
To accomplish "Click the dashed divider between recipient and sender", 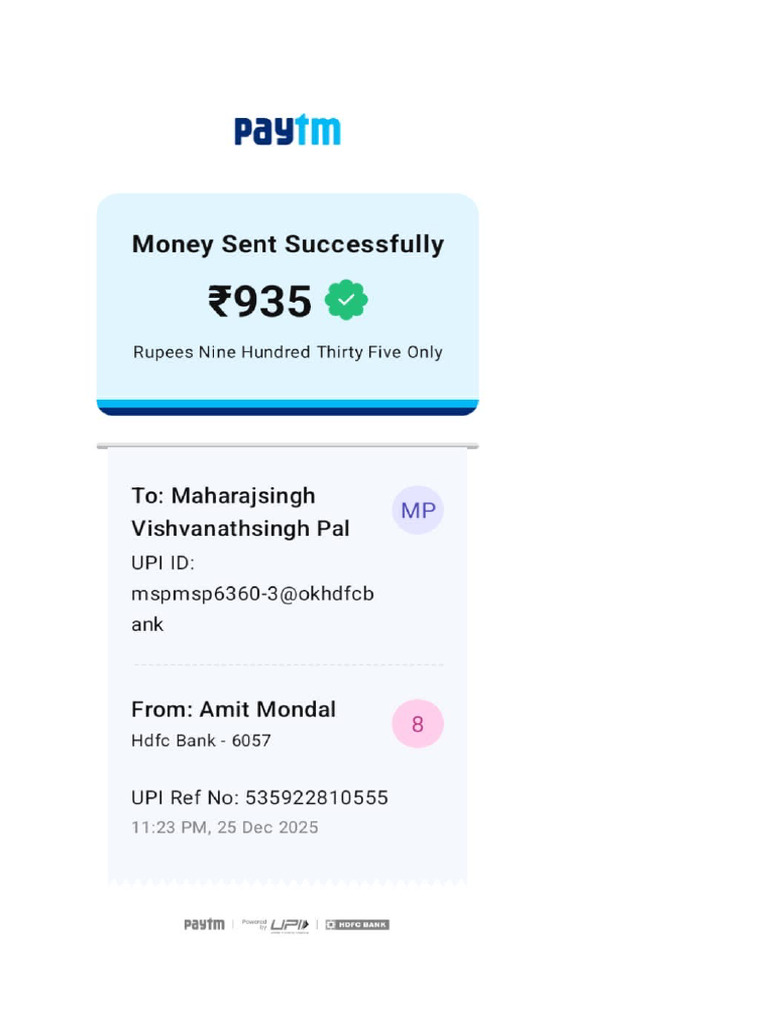I will pyautogui.click(x=287, y=664).
